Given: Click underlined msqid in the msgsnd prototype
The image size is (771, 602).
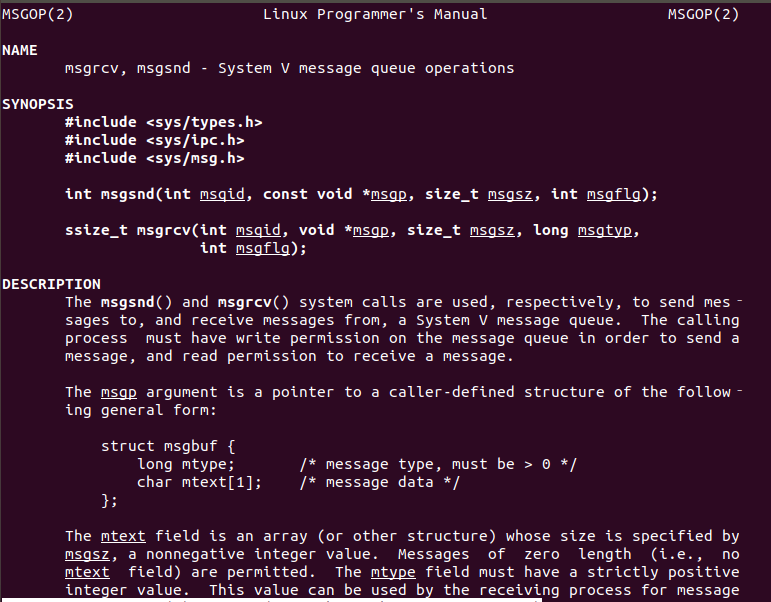Looking at the screenshot, I should [222, 195].
